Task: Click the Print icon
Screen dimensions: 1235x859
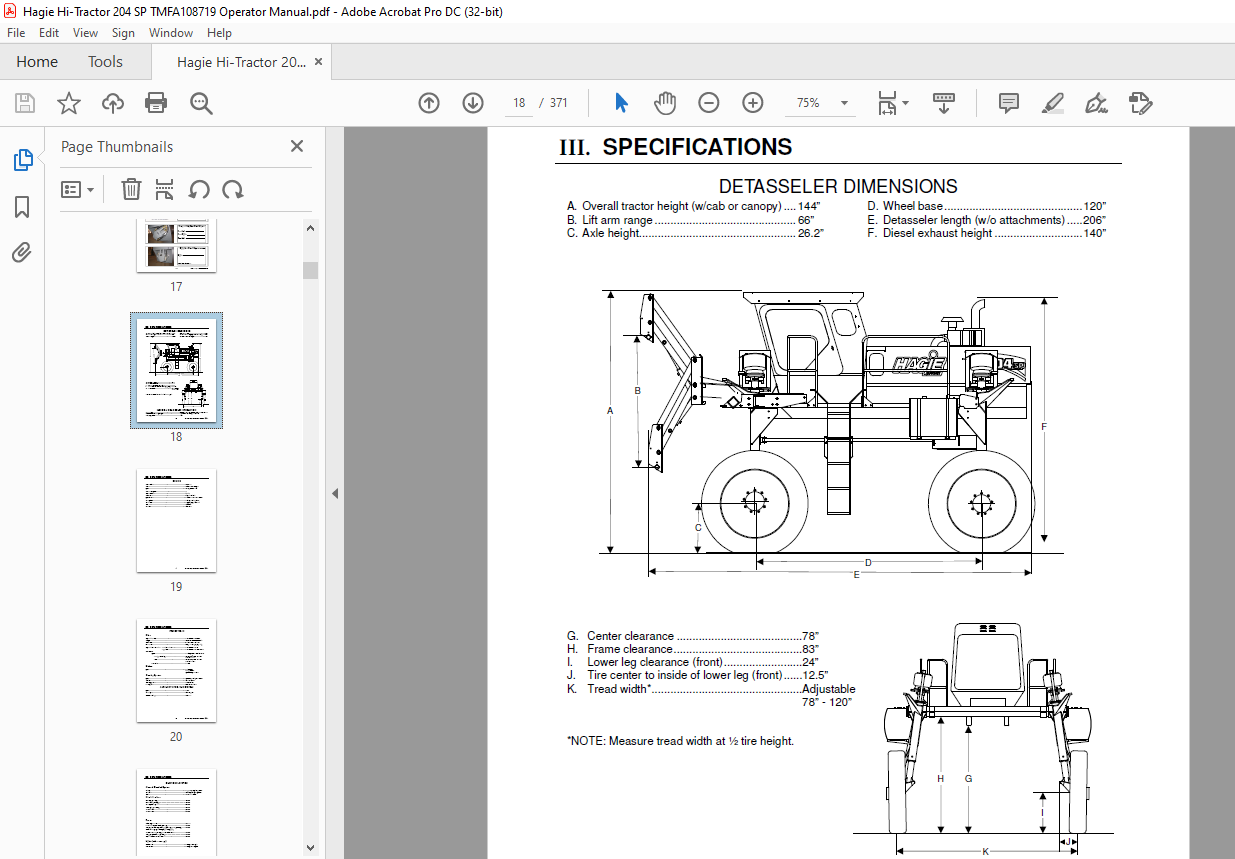Action: [156, 103]
